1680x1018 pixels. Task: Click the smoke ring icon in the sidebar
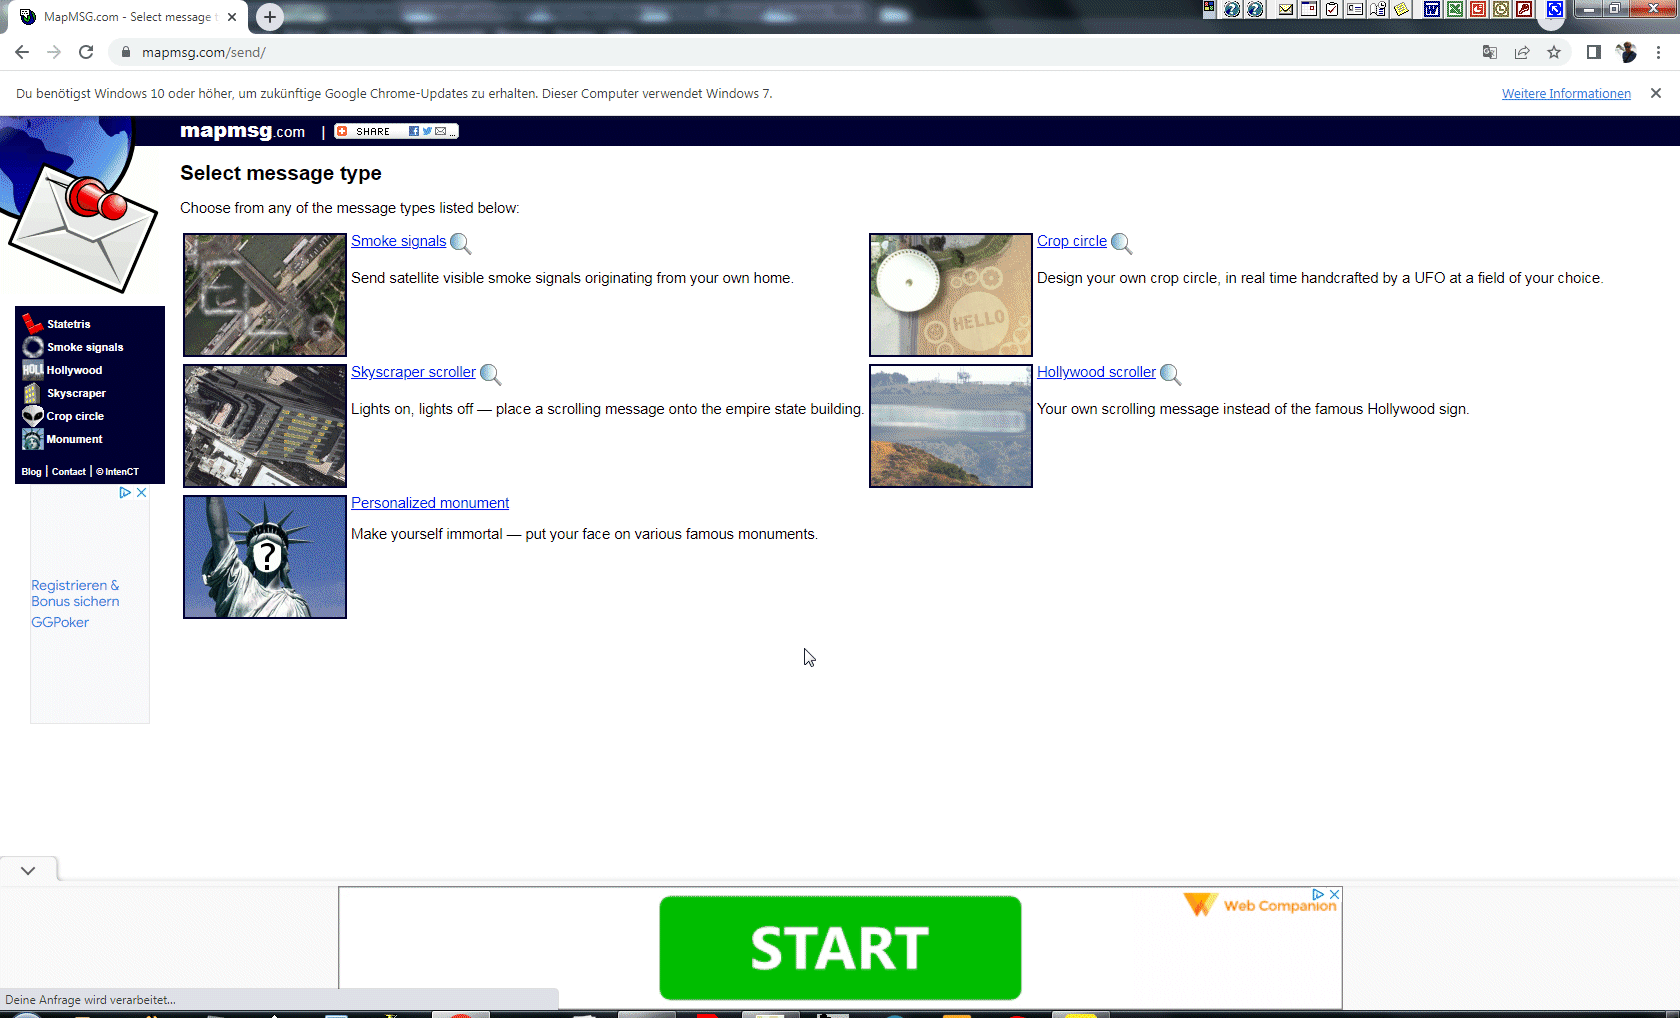tap(33, 347)
